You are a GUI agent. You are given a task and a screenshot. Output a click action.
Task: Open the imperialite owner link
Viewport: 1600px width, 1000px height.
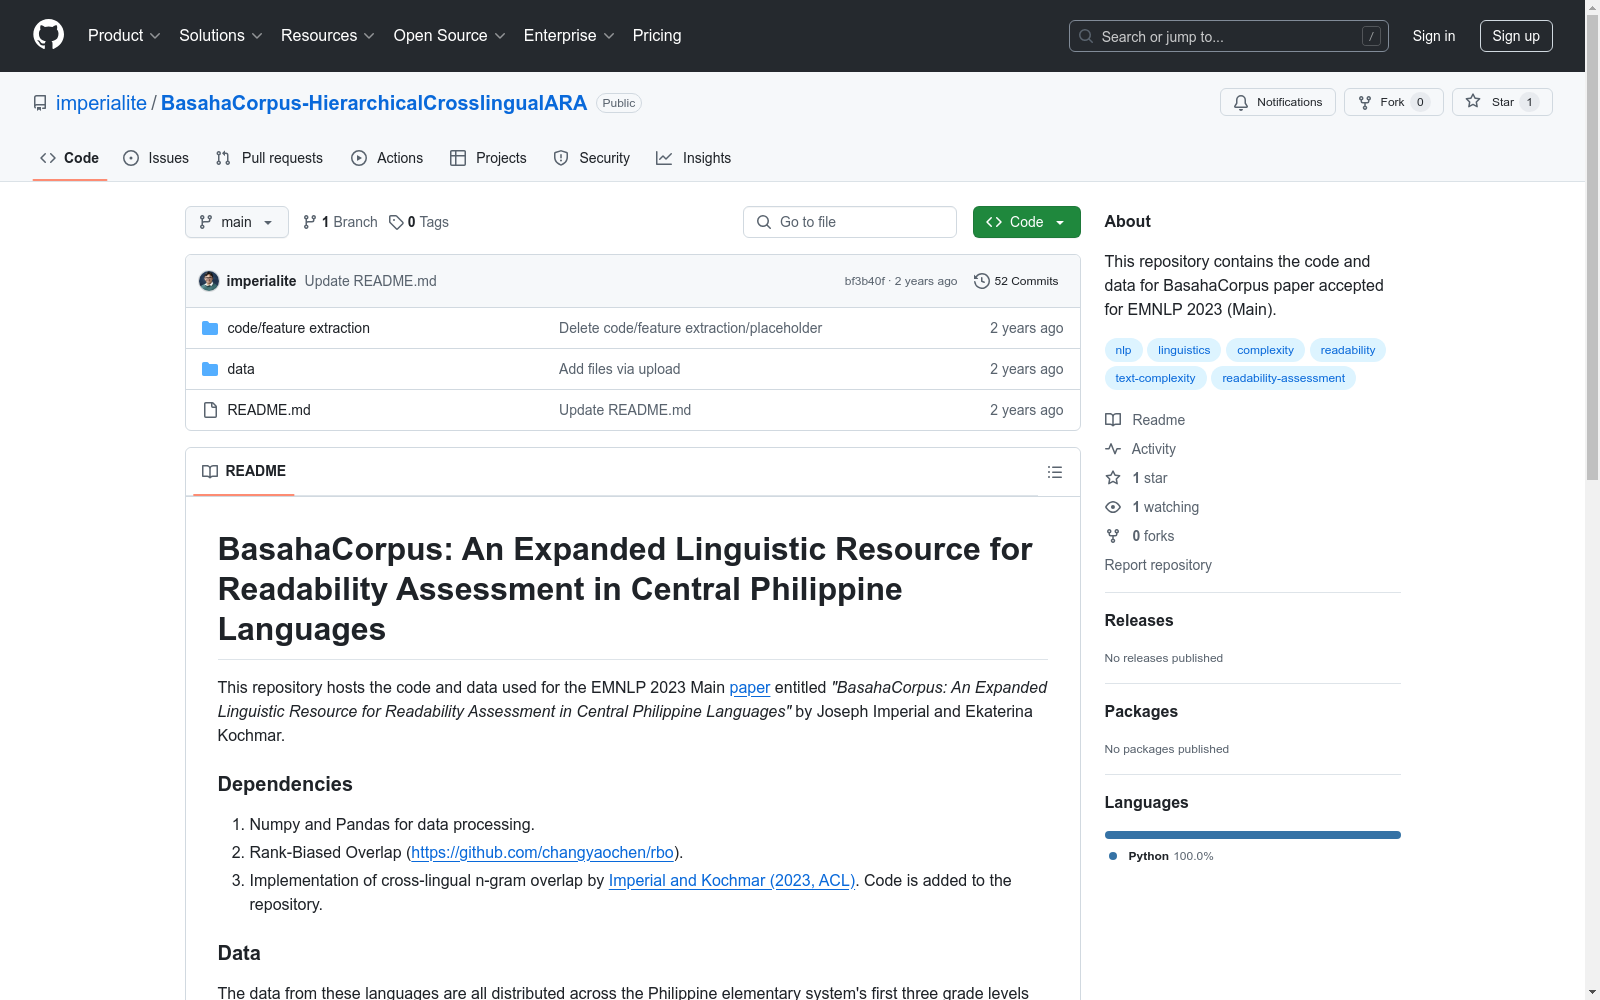click(x=101, y=103)
